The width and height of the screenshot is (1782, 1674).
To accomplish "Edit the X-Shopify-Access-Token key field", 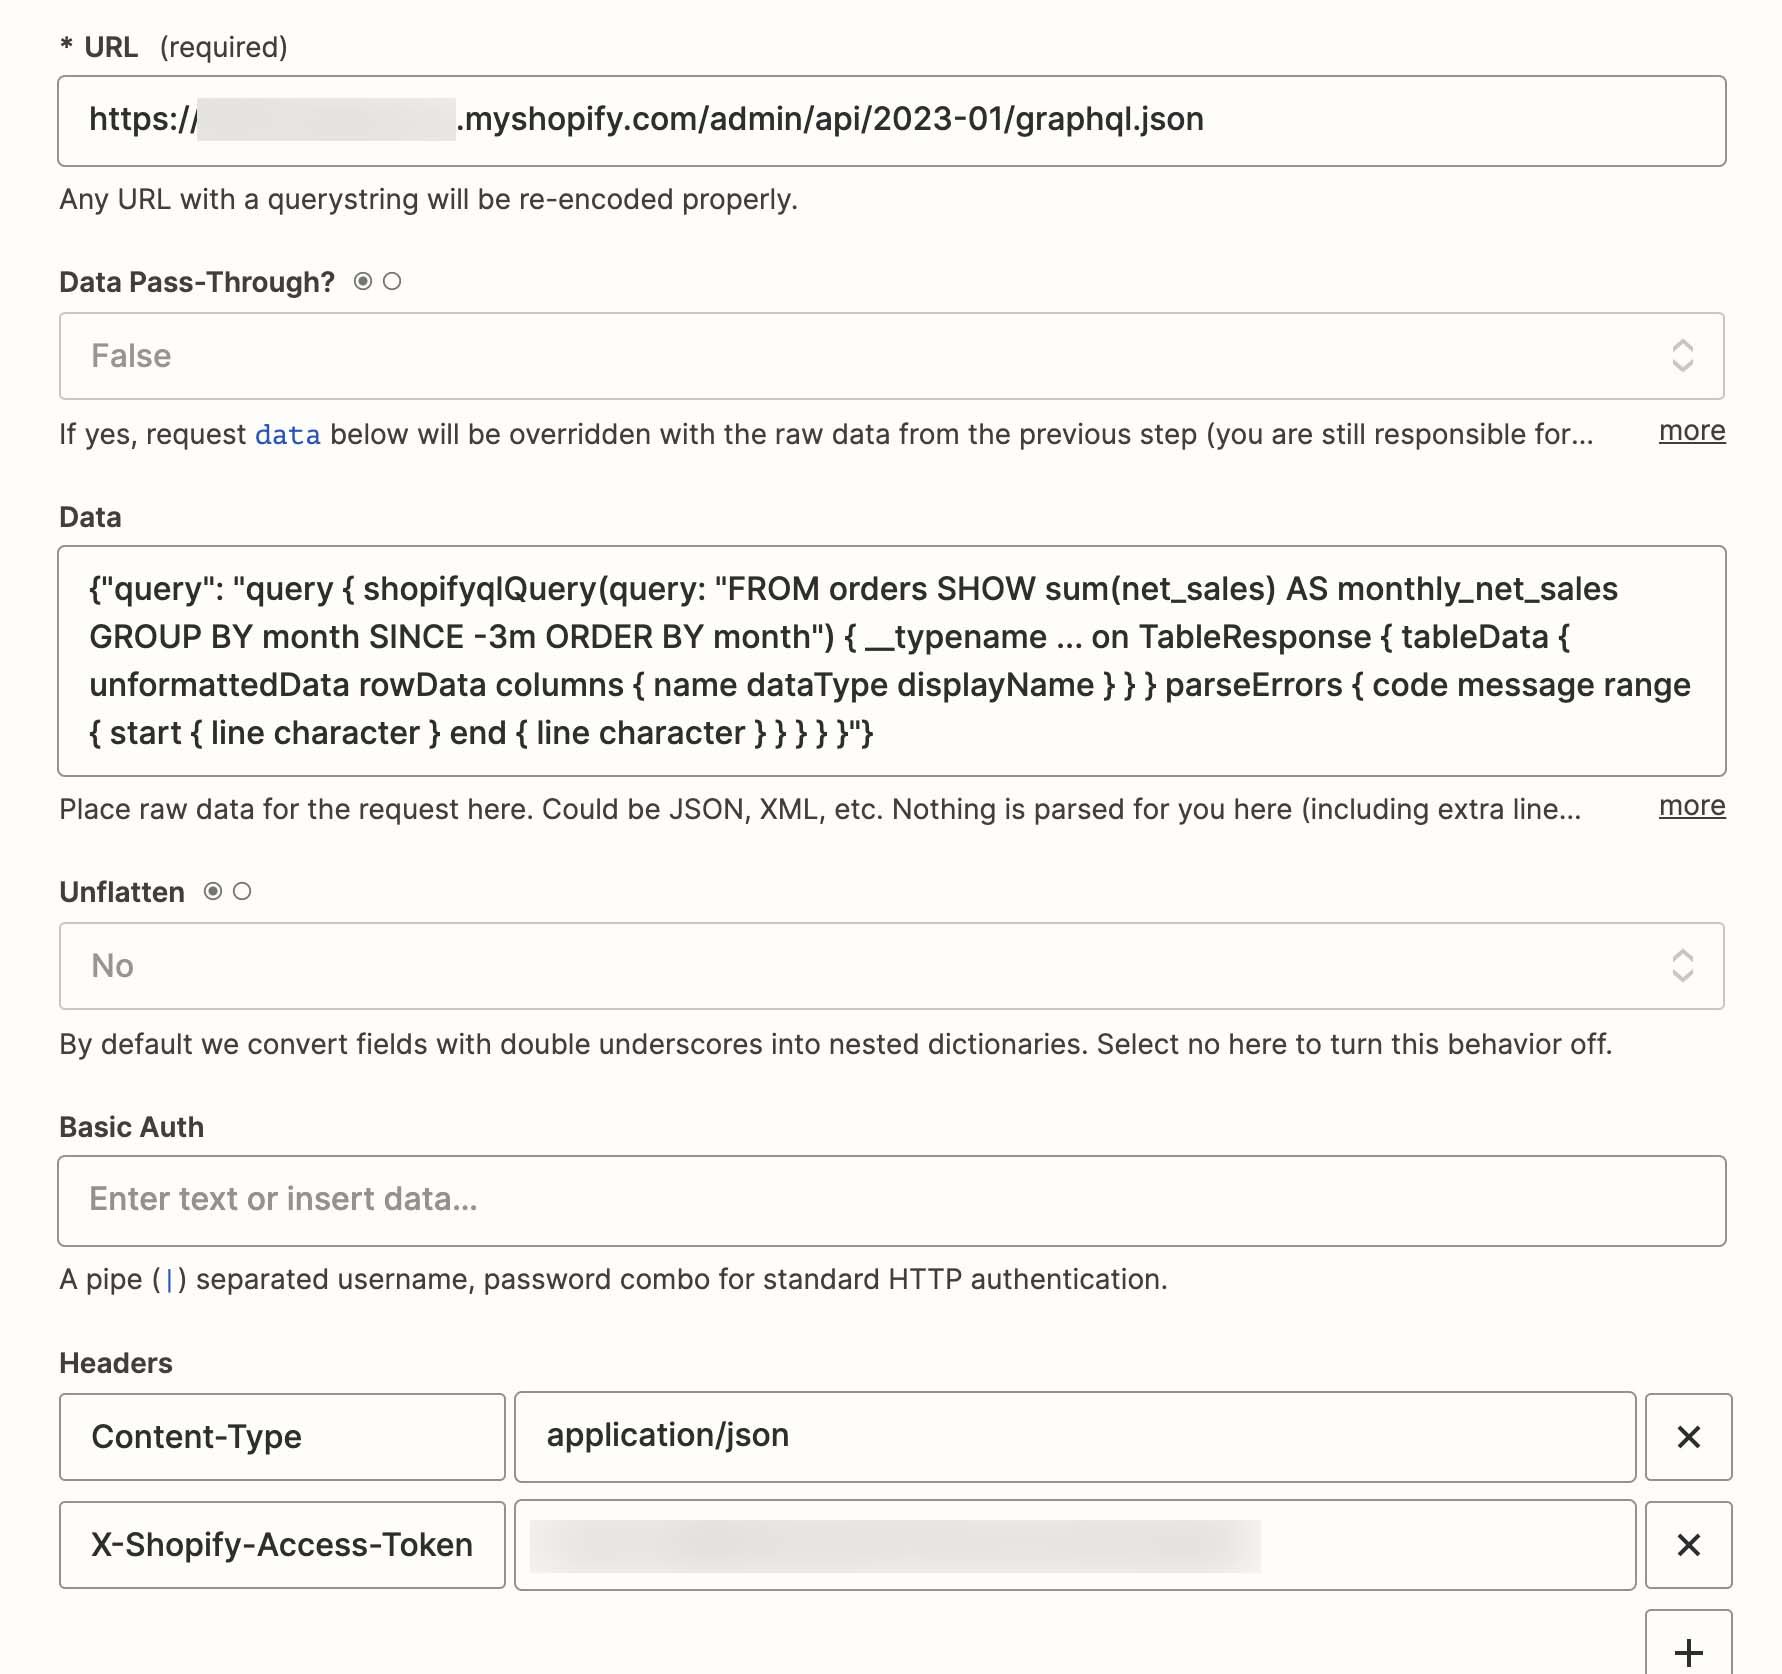I will [282, 1545].
